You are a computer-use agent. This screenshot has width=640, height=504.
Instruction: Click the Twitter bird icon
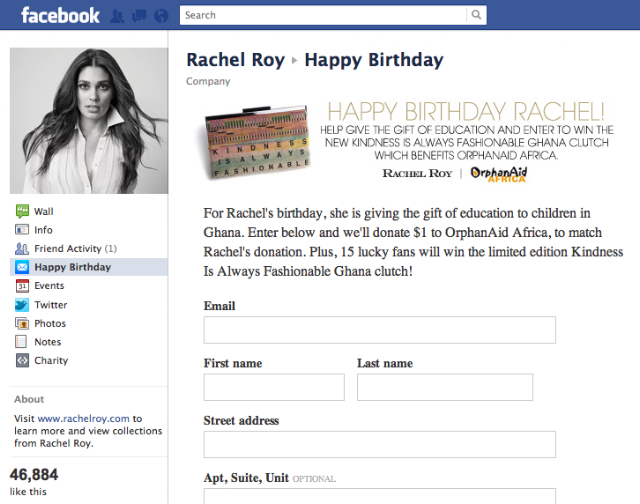click(22, 305)
